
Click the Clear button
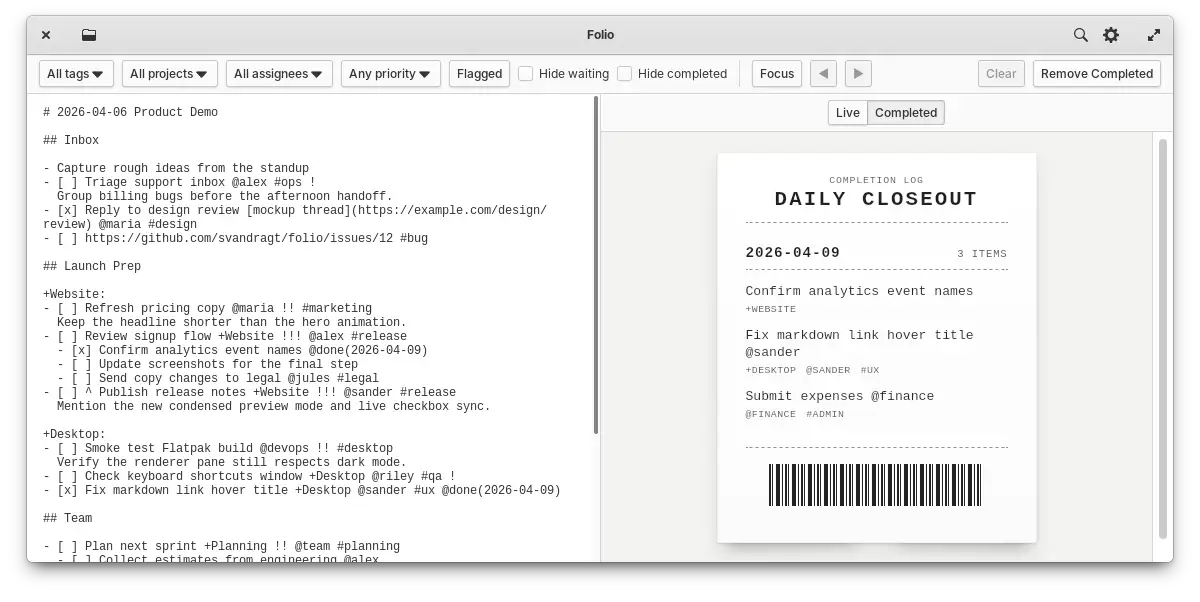click(1001, 73)
